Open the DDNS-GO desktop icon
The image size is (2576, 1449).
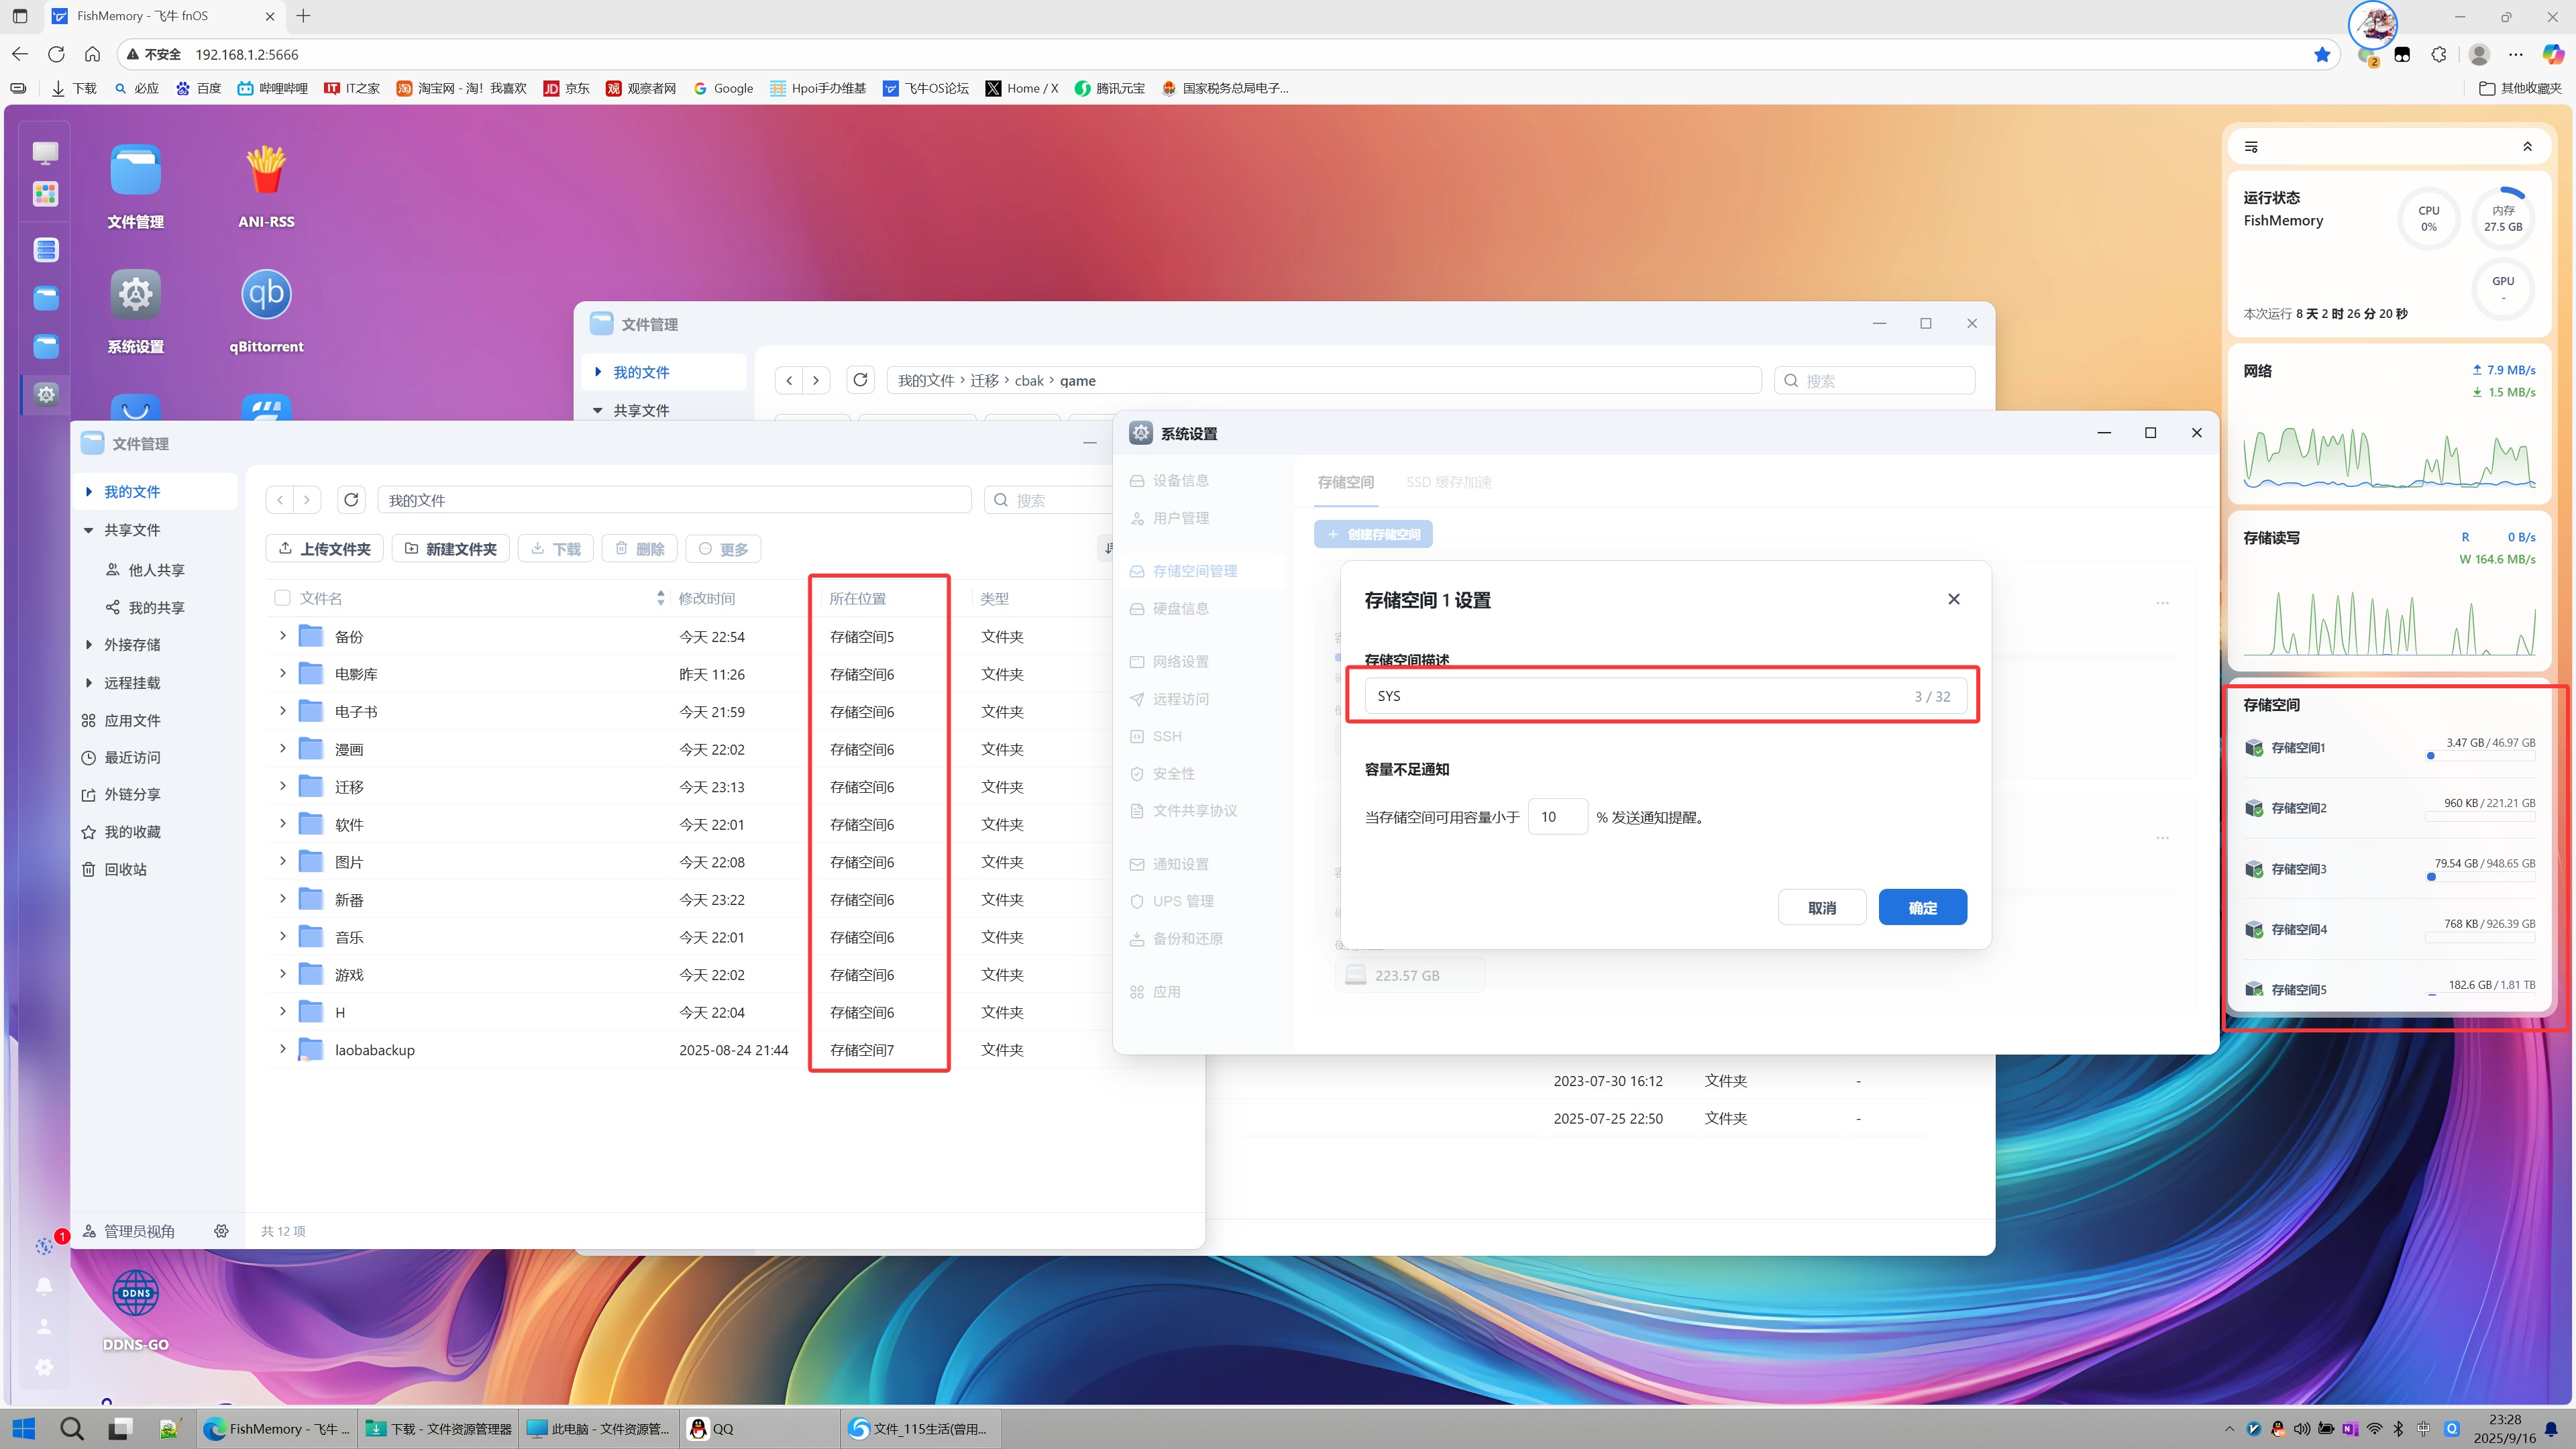click(x=135, y=1294)
